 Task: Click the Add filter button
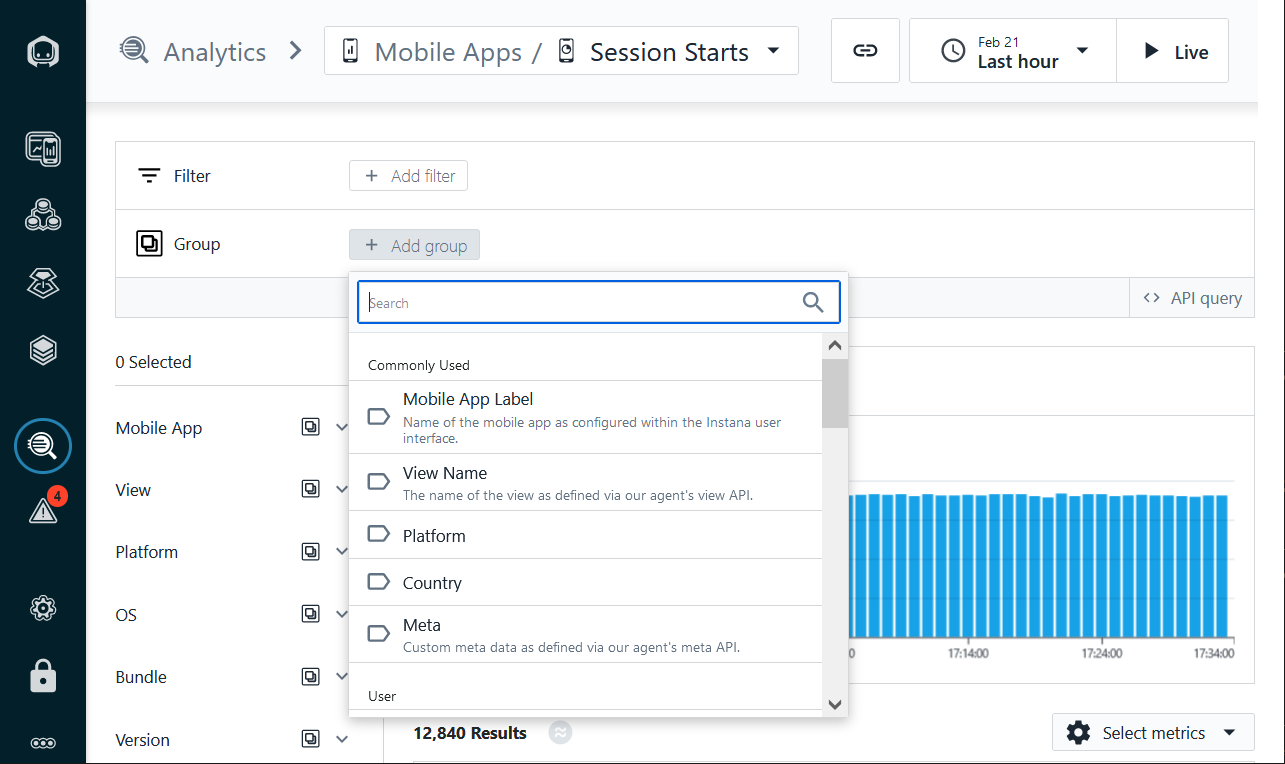coord(408,176)
